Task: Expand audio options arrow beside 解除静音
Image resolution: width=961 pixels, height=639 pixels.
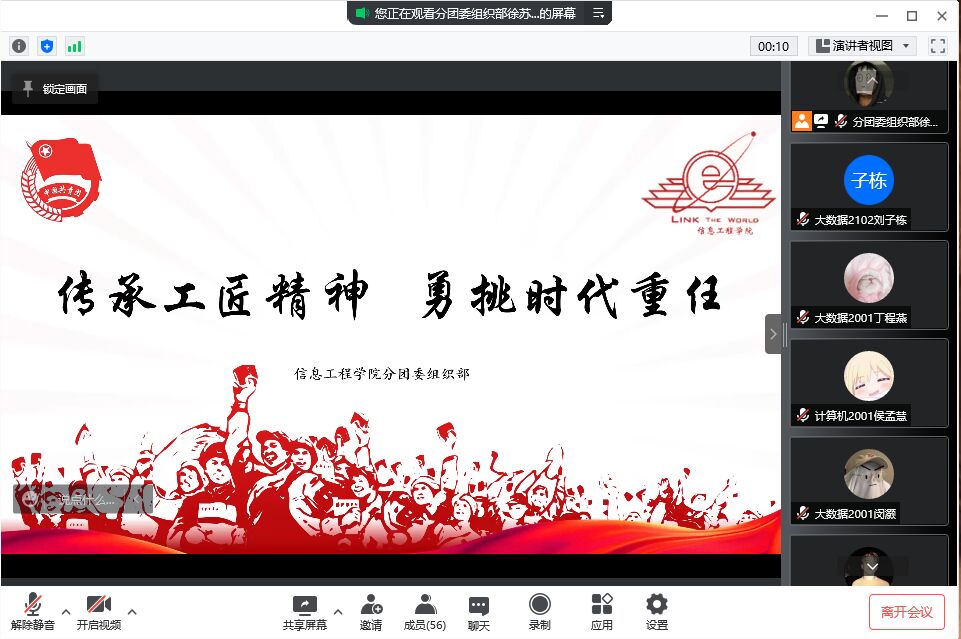Action: tap(66, 611)
